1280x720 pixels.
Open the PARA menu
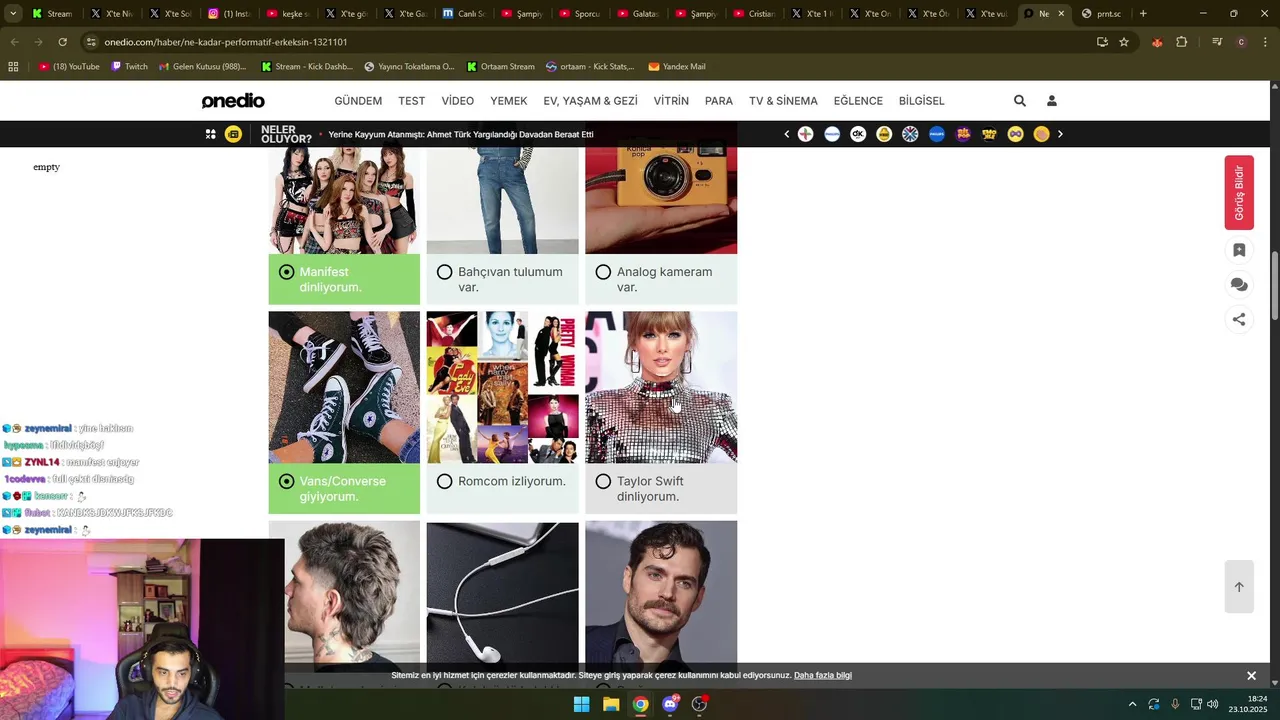pyautogui.click(x=719, y=101)
